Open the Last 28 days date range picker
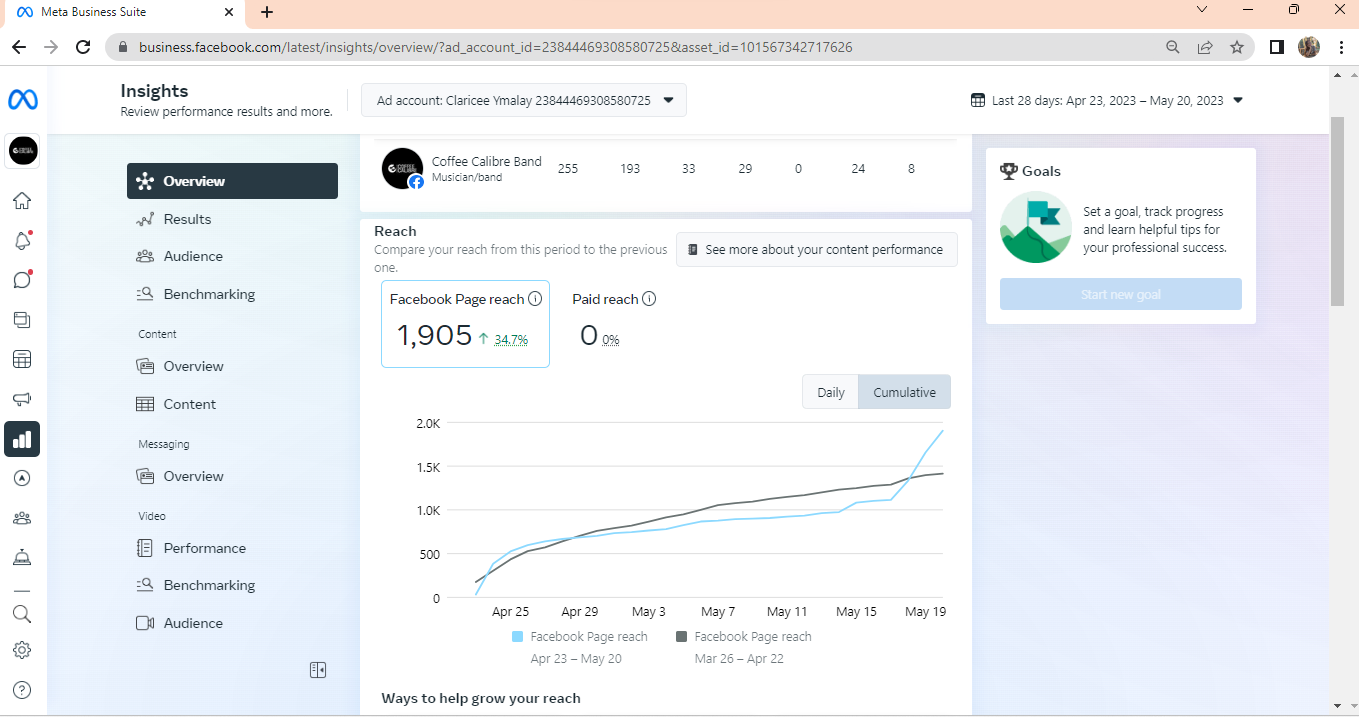This screenshot has width=1359, height=717. [x=1107, y=100]
